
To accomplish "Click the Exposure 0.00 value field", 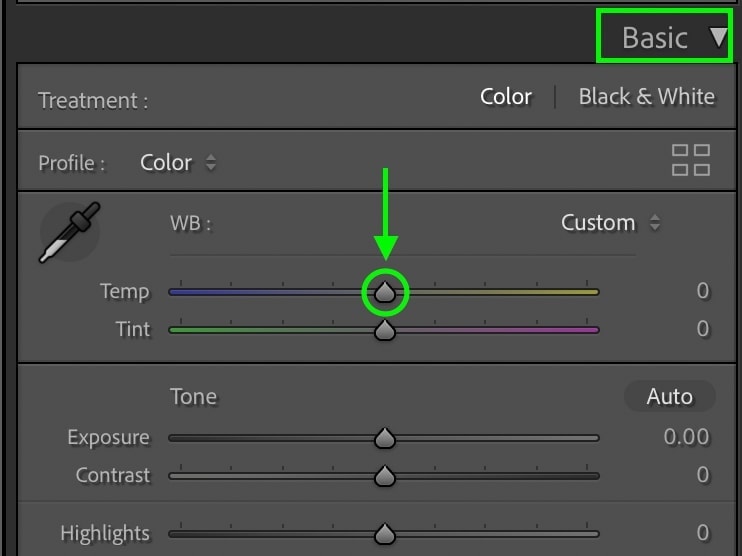I will [x=686, y=437].
